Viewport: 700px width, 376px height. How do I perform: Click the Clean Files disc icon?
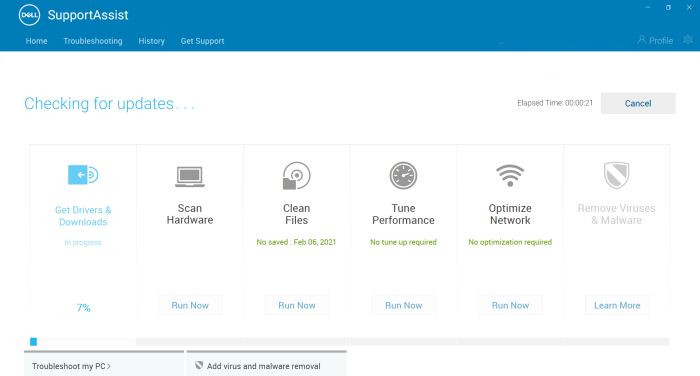(296, 175)
